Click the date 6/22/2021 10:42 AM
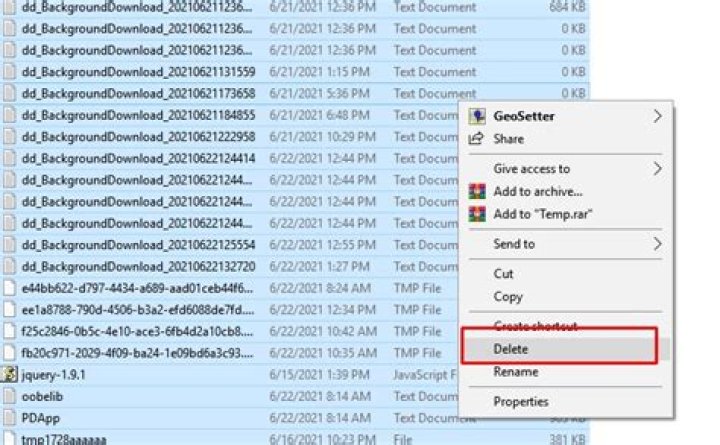The image size is (720, 445). pyautogui.click(x=322, y=332)
